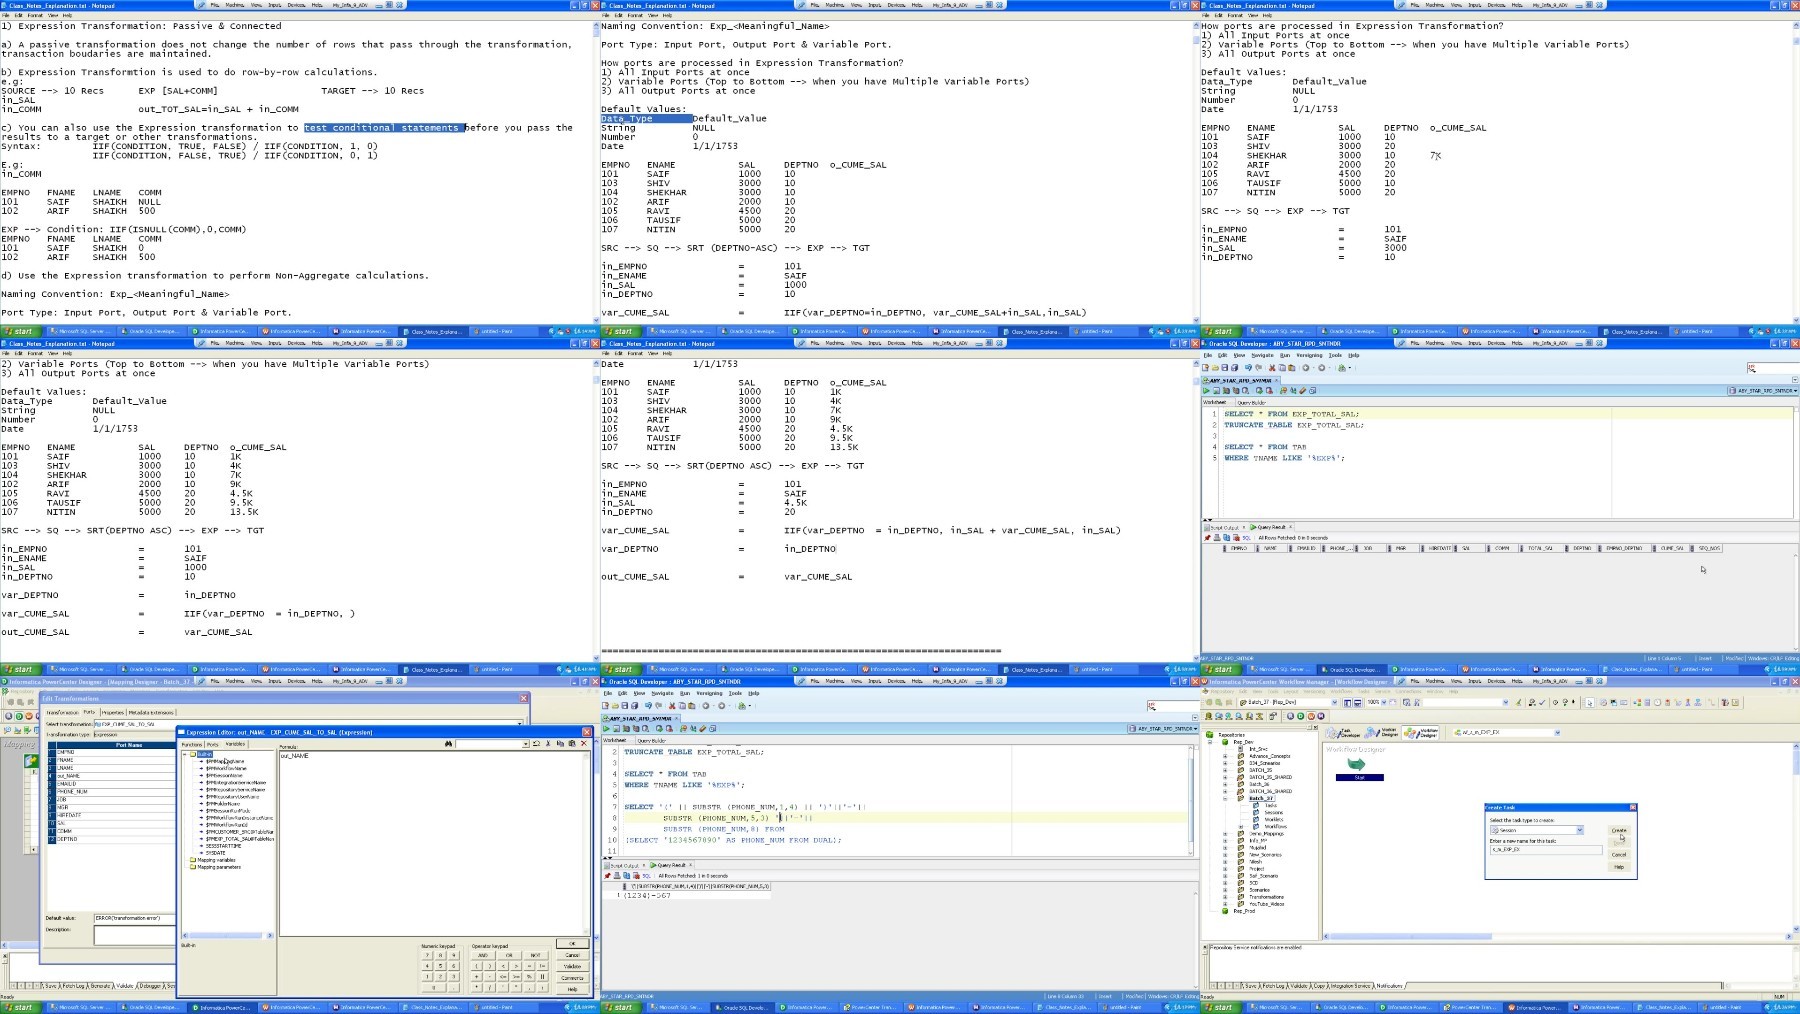The height and width of the screenshot is (1014, 1800).
Task: Click the validate checkmark icon in Workflow Manager toolbar
Action: click(x=1542, y=703)
